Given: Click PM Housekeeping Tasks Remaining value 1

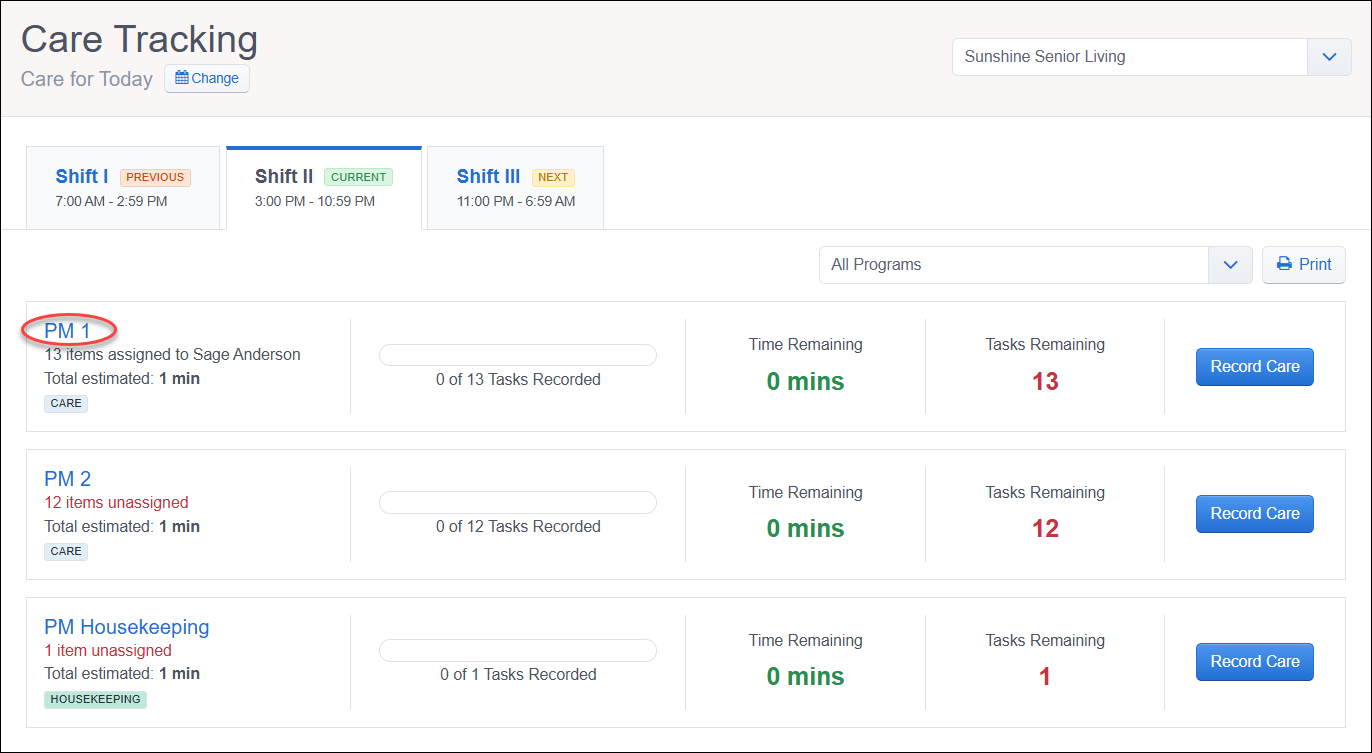Looking at the screenshot, I should pos(1045,677).
